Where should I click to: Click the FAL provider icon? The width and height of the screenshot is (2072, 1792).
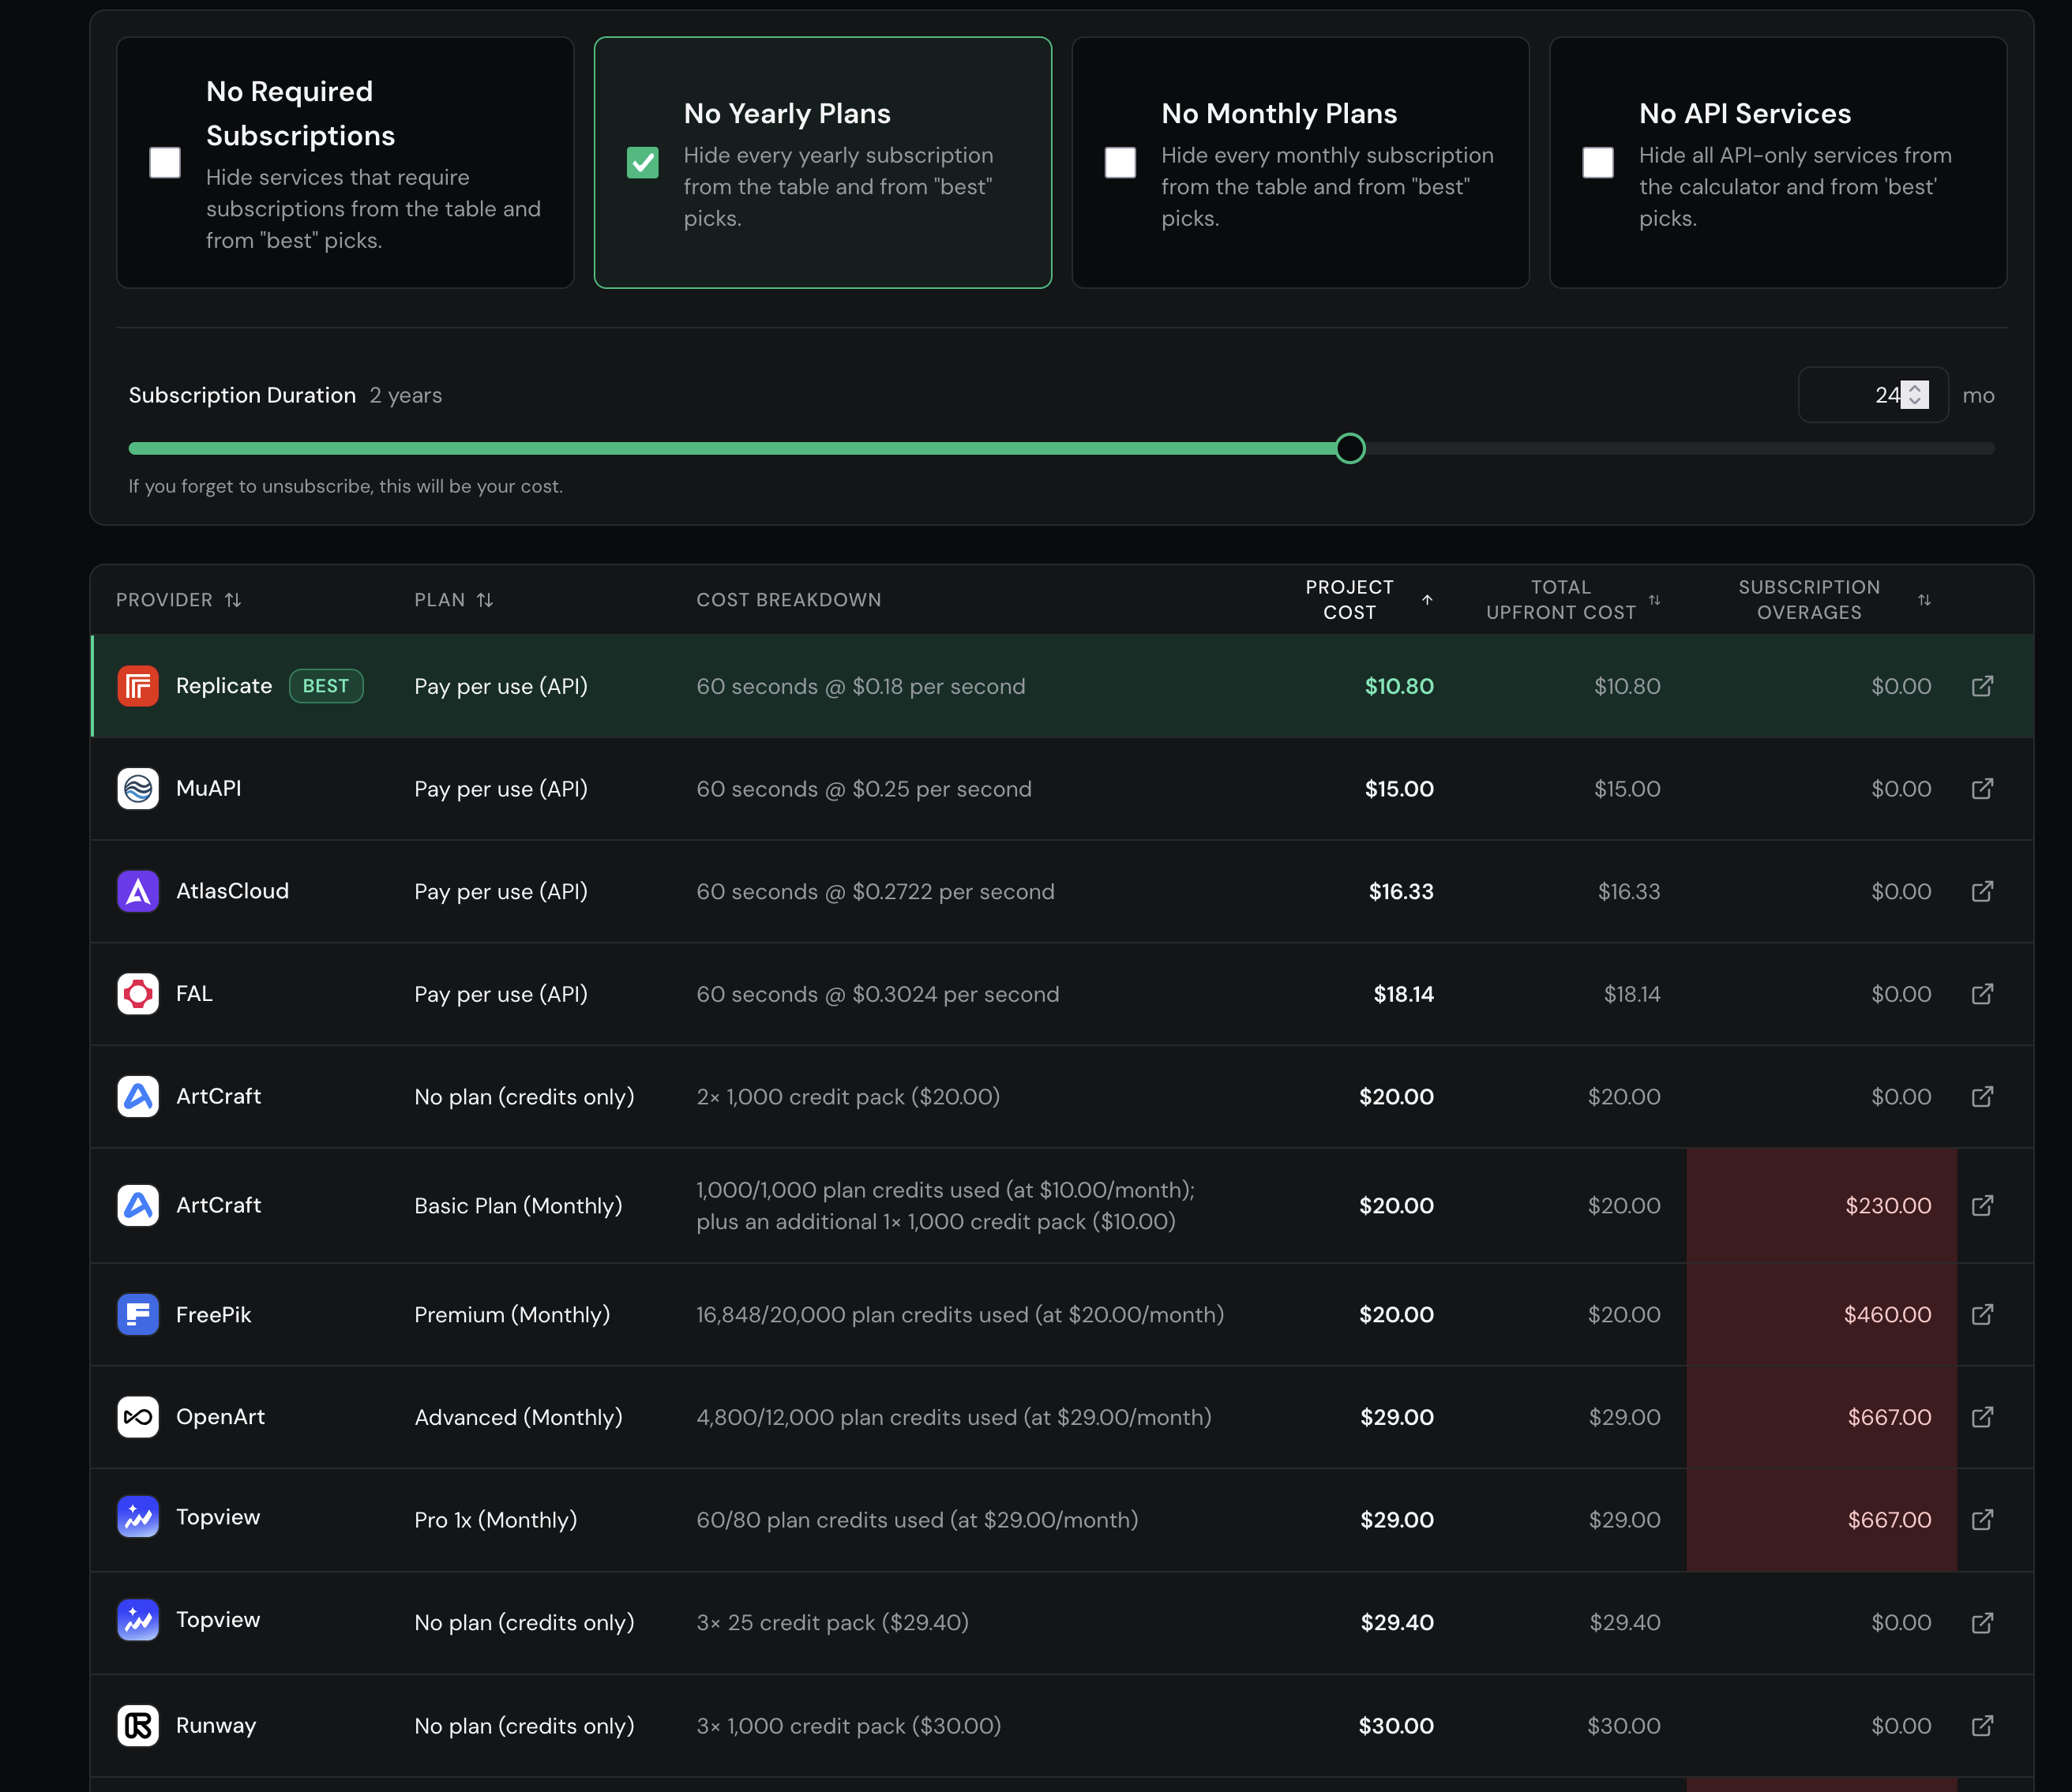(138, 993)
